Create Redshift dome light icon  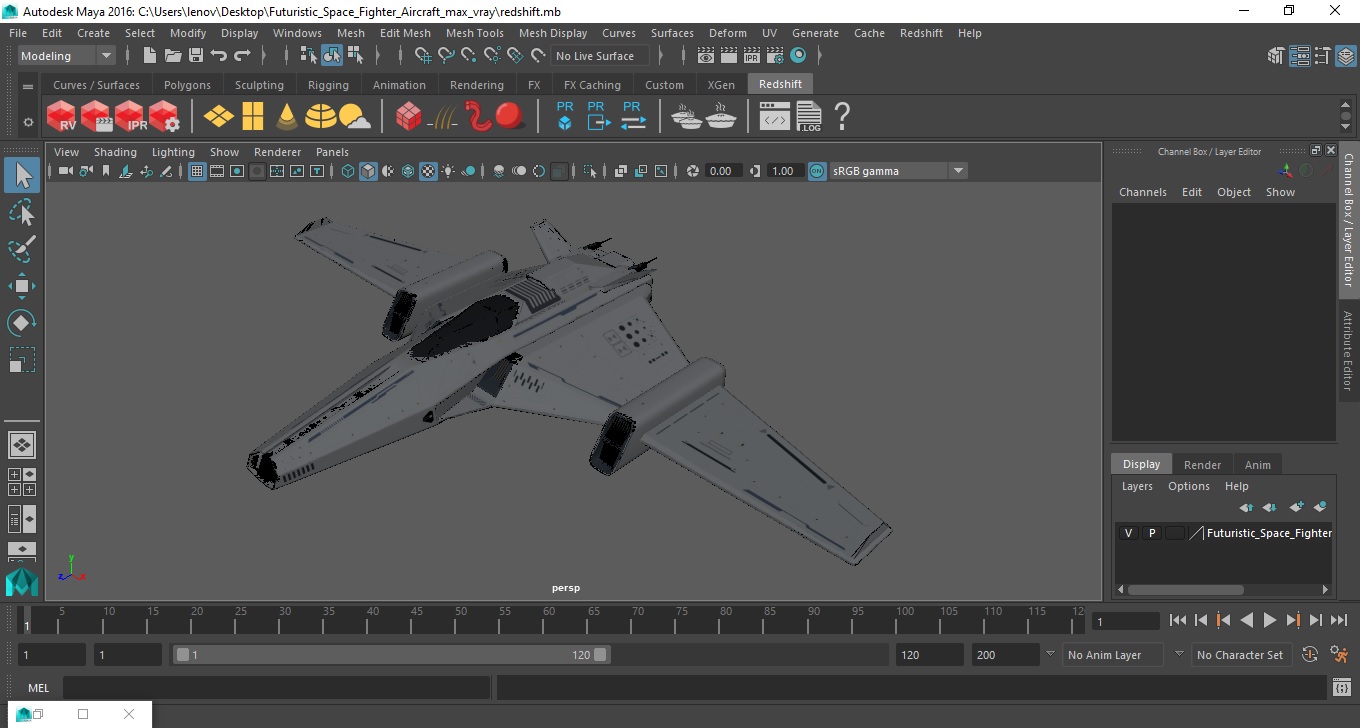[321, 117]
